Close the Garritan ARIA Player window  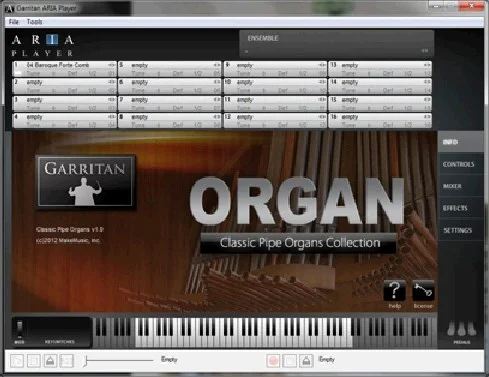[x=471, y=6]
